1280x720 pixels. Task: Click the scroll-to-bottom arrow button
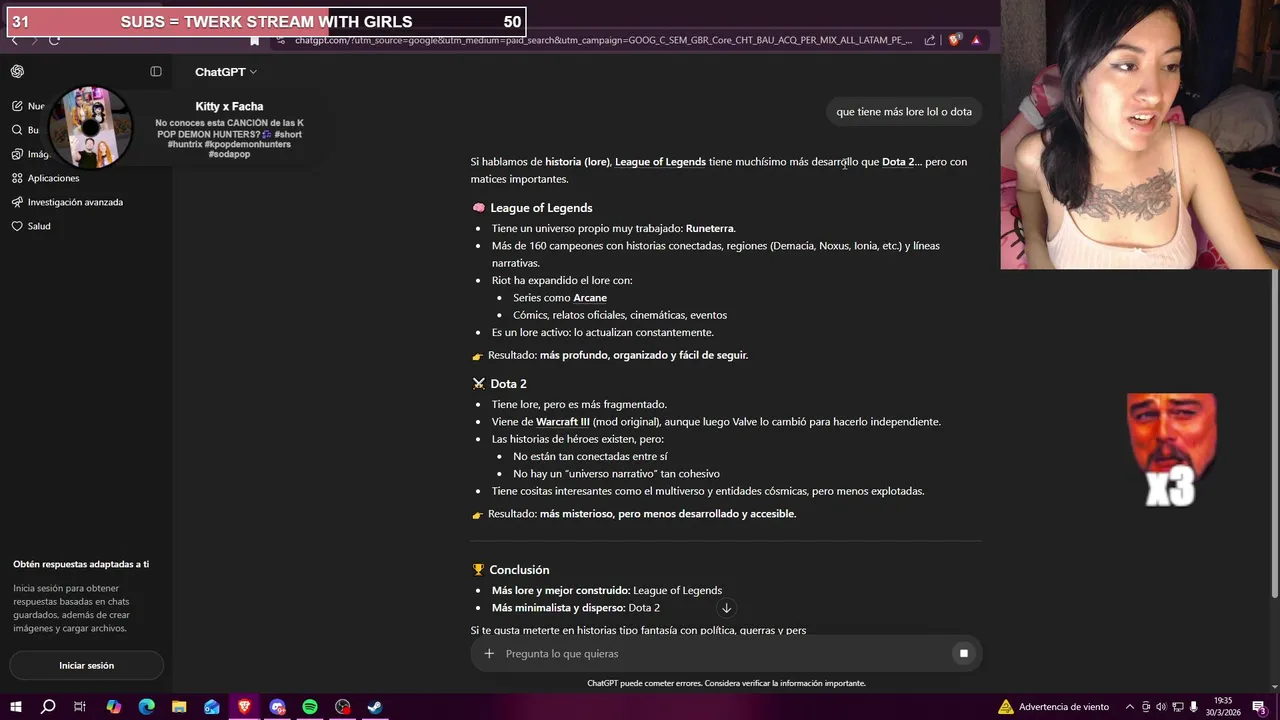[727, 608]
